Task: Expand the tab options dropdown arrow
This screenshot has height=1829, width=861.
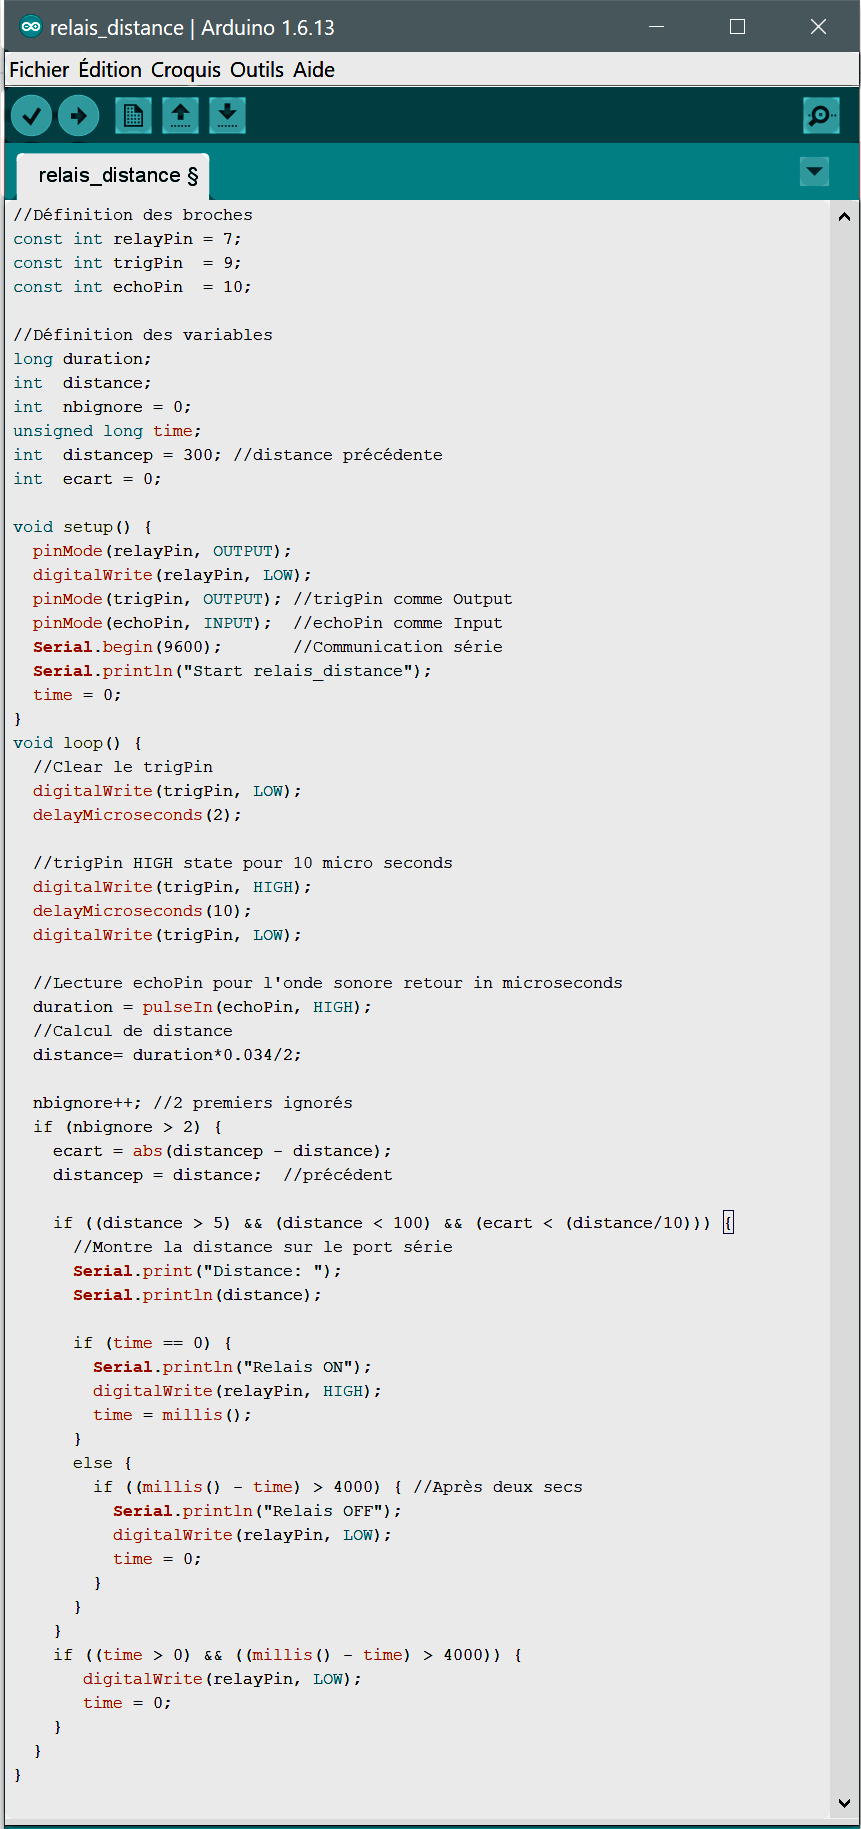Action: 815,172
